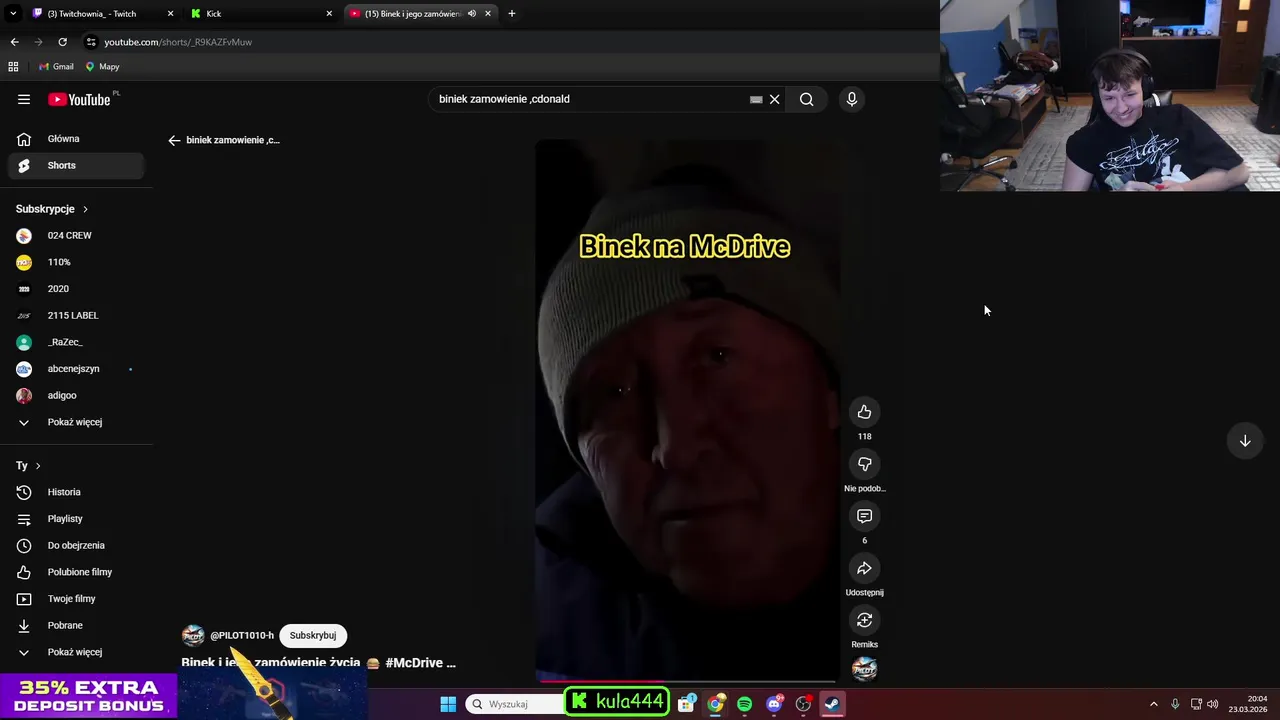Expand the Subskrypcje section

(52, 209)
